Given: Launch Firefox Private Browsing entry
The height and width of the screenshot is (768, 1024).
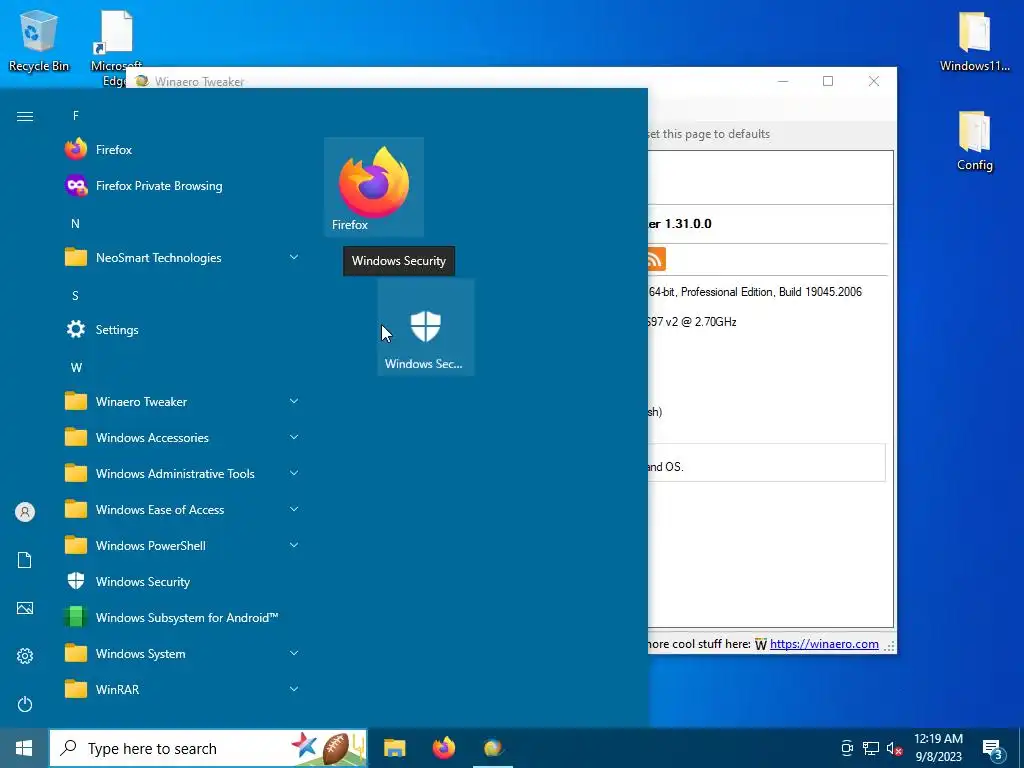Looking at the screenshot, I should [183, 186].
